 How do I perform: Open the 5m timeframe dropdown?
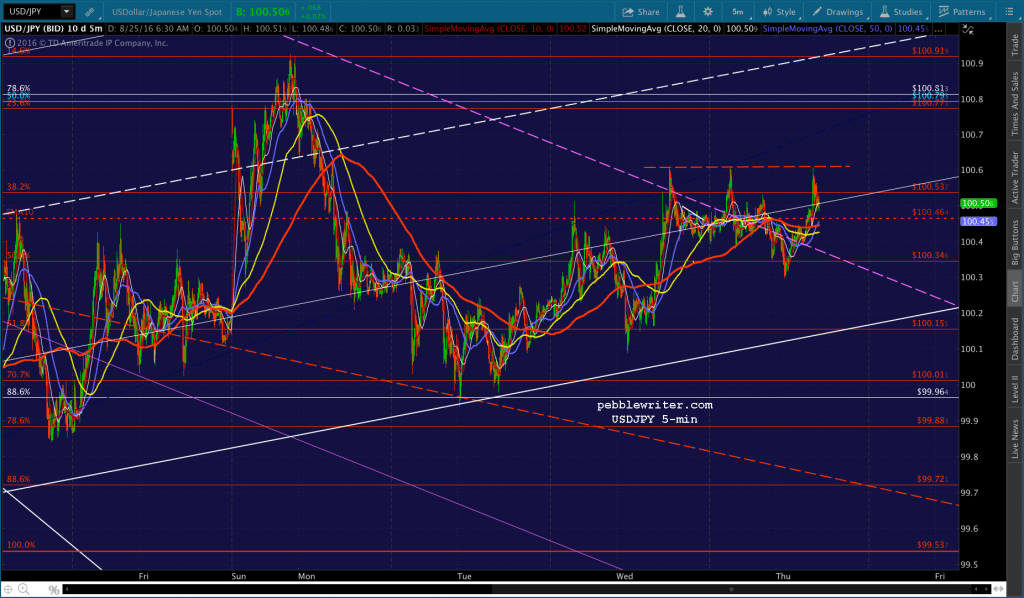pyautogui.click(x=739, y=12)
